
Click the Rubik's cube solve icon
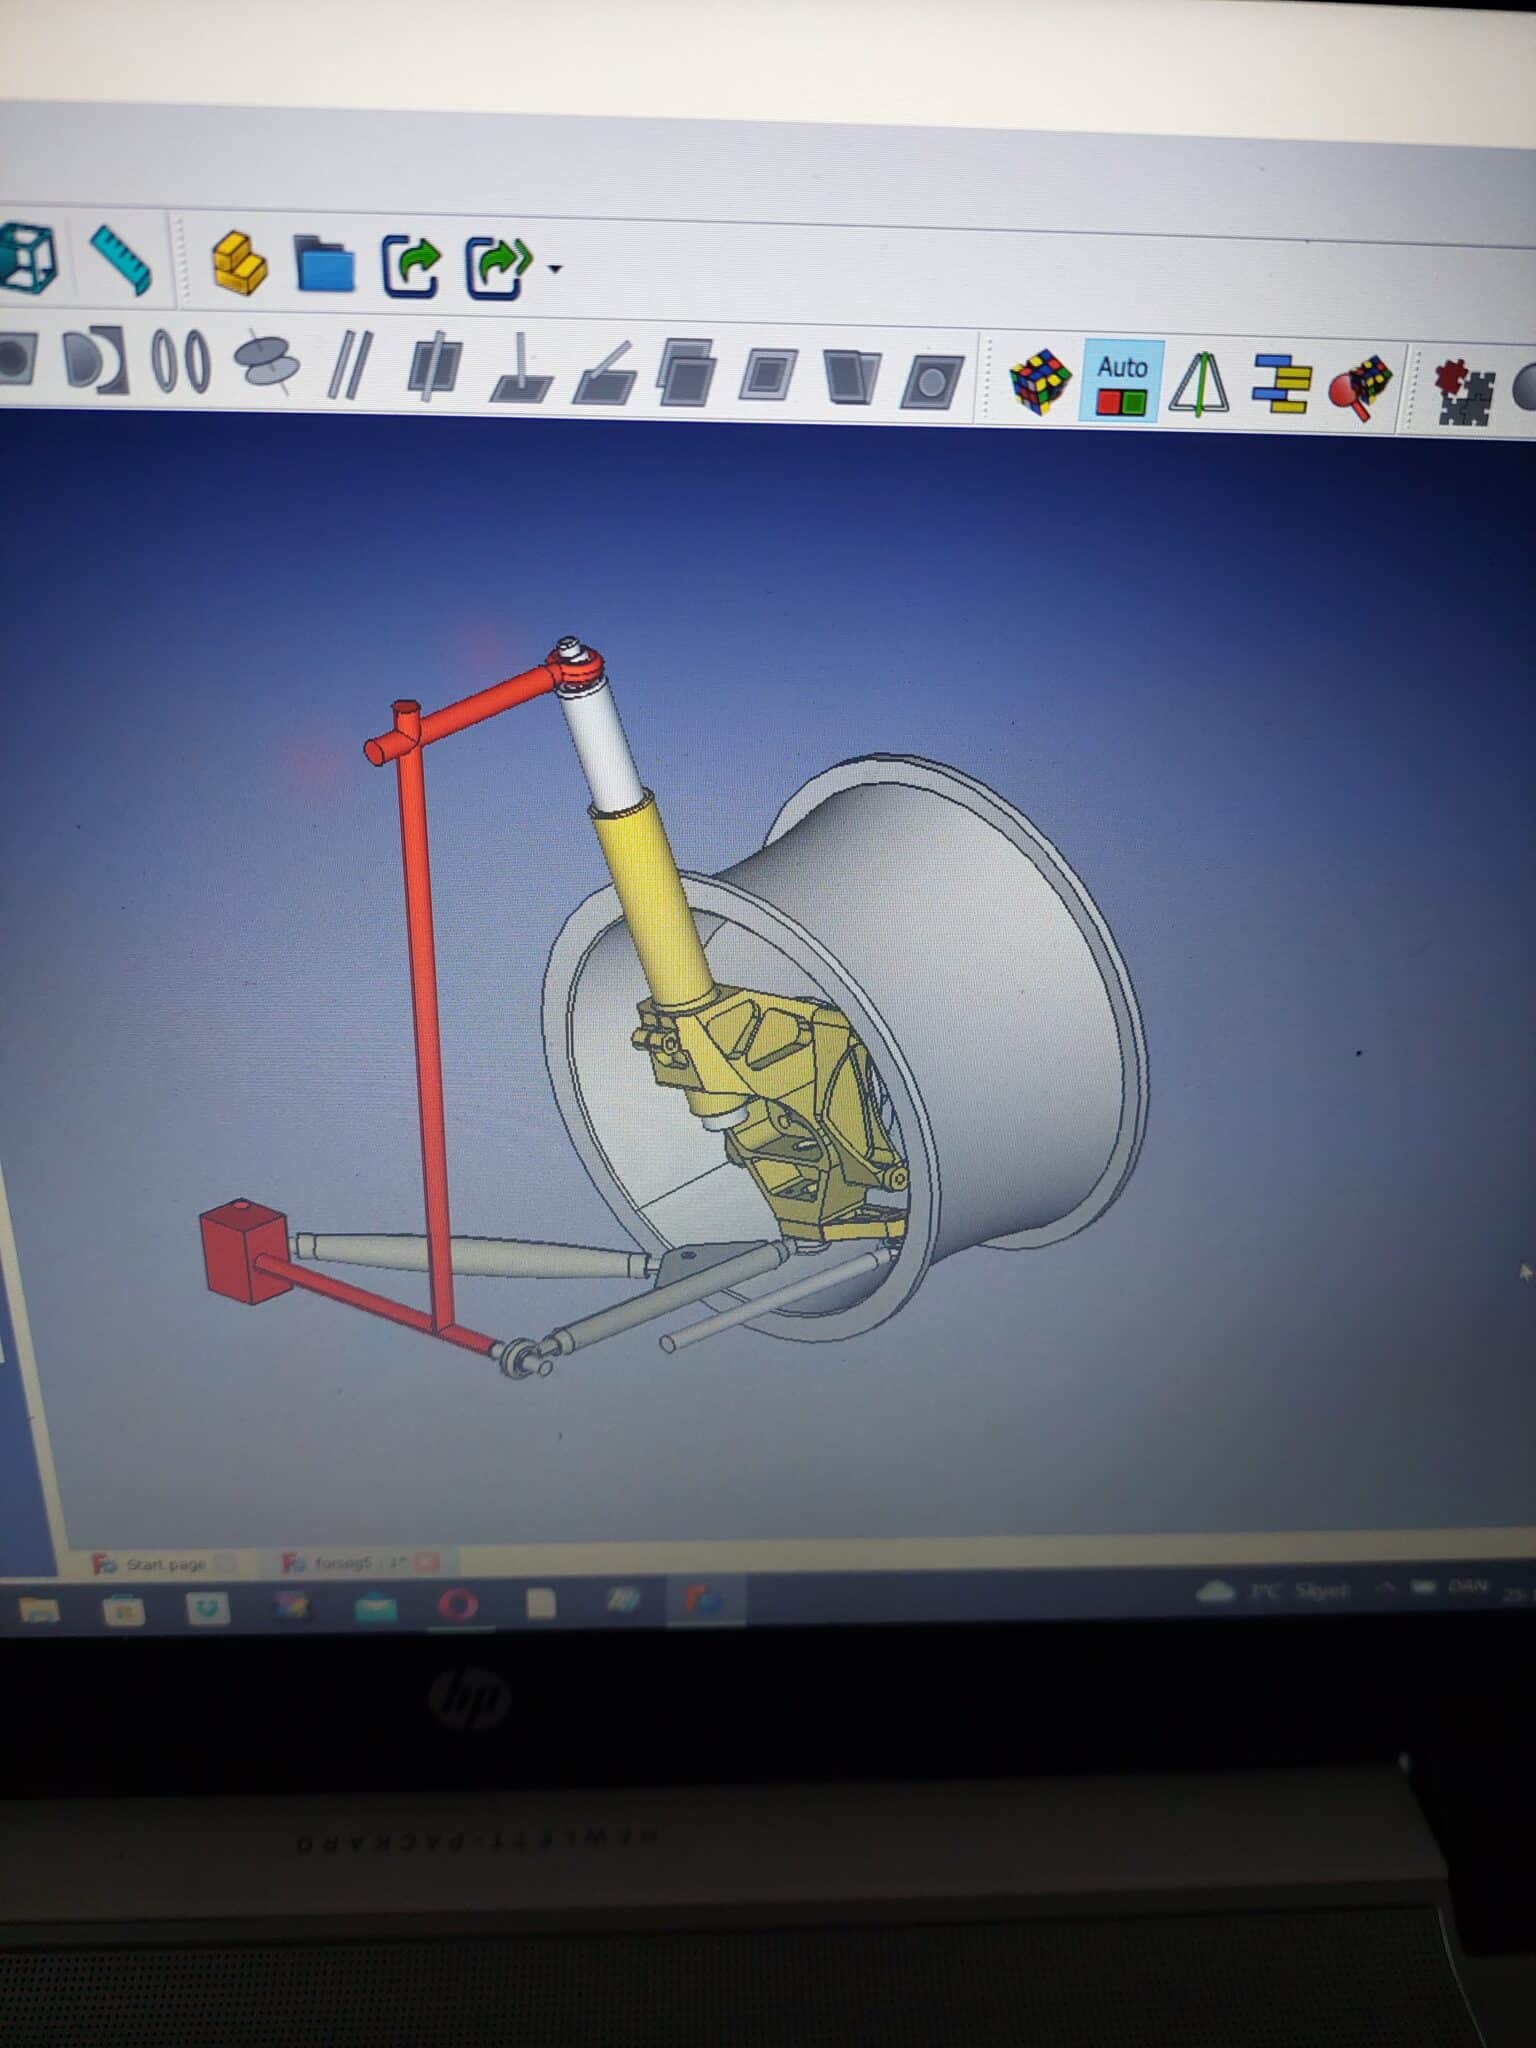pos(1040,382)
